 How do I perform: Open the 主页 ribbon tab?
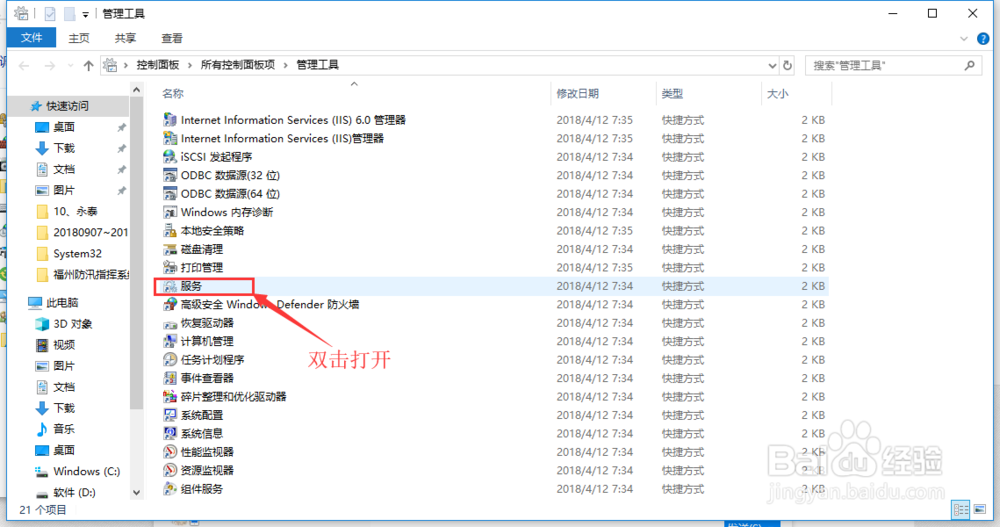(79, 38)
